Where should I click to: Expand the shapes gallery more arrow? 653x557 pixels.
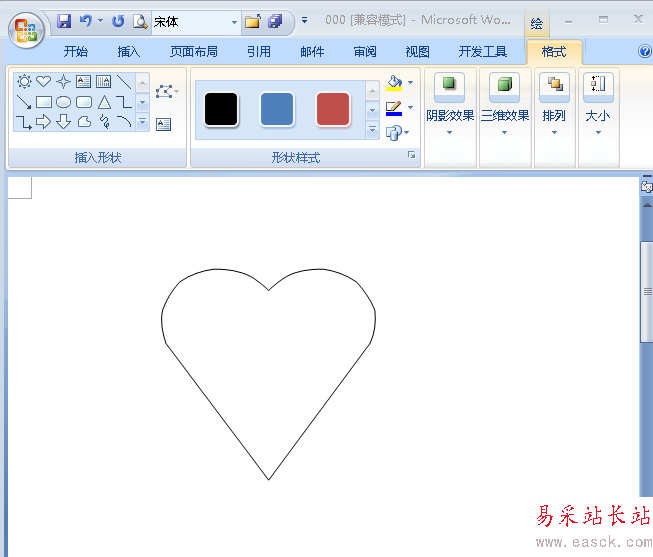click(142, 122)
